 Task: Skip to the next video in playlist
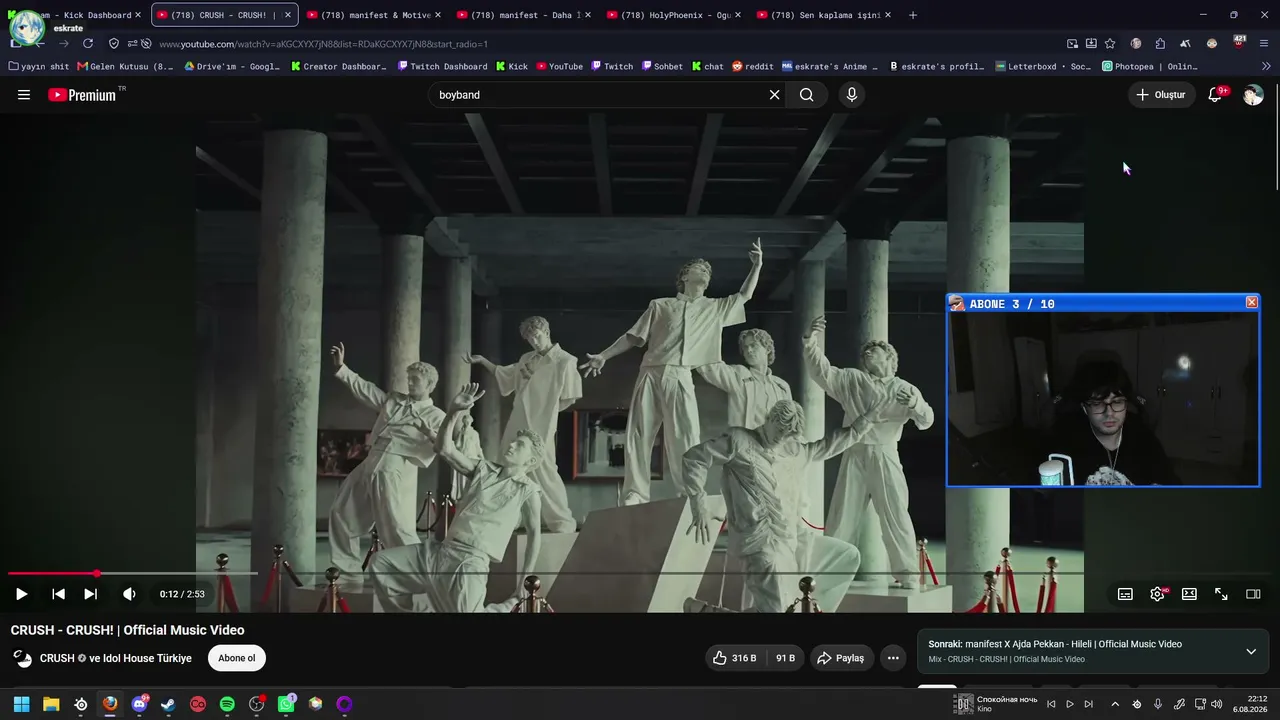pos(90,594)
